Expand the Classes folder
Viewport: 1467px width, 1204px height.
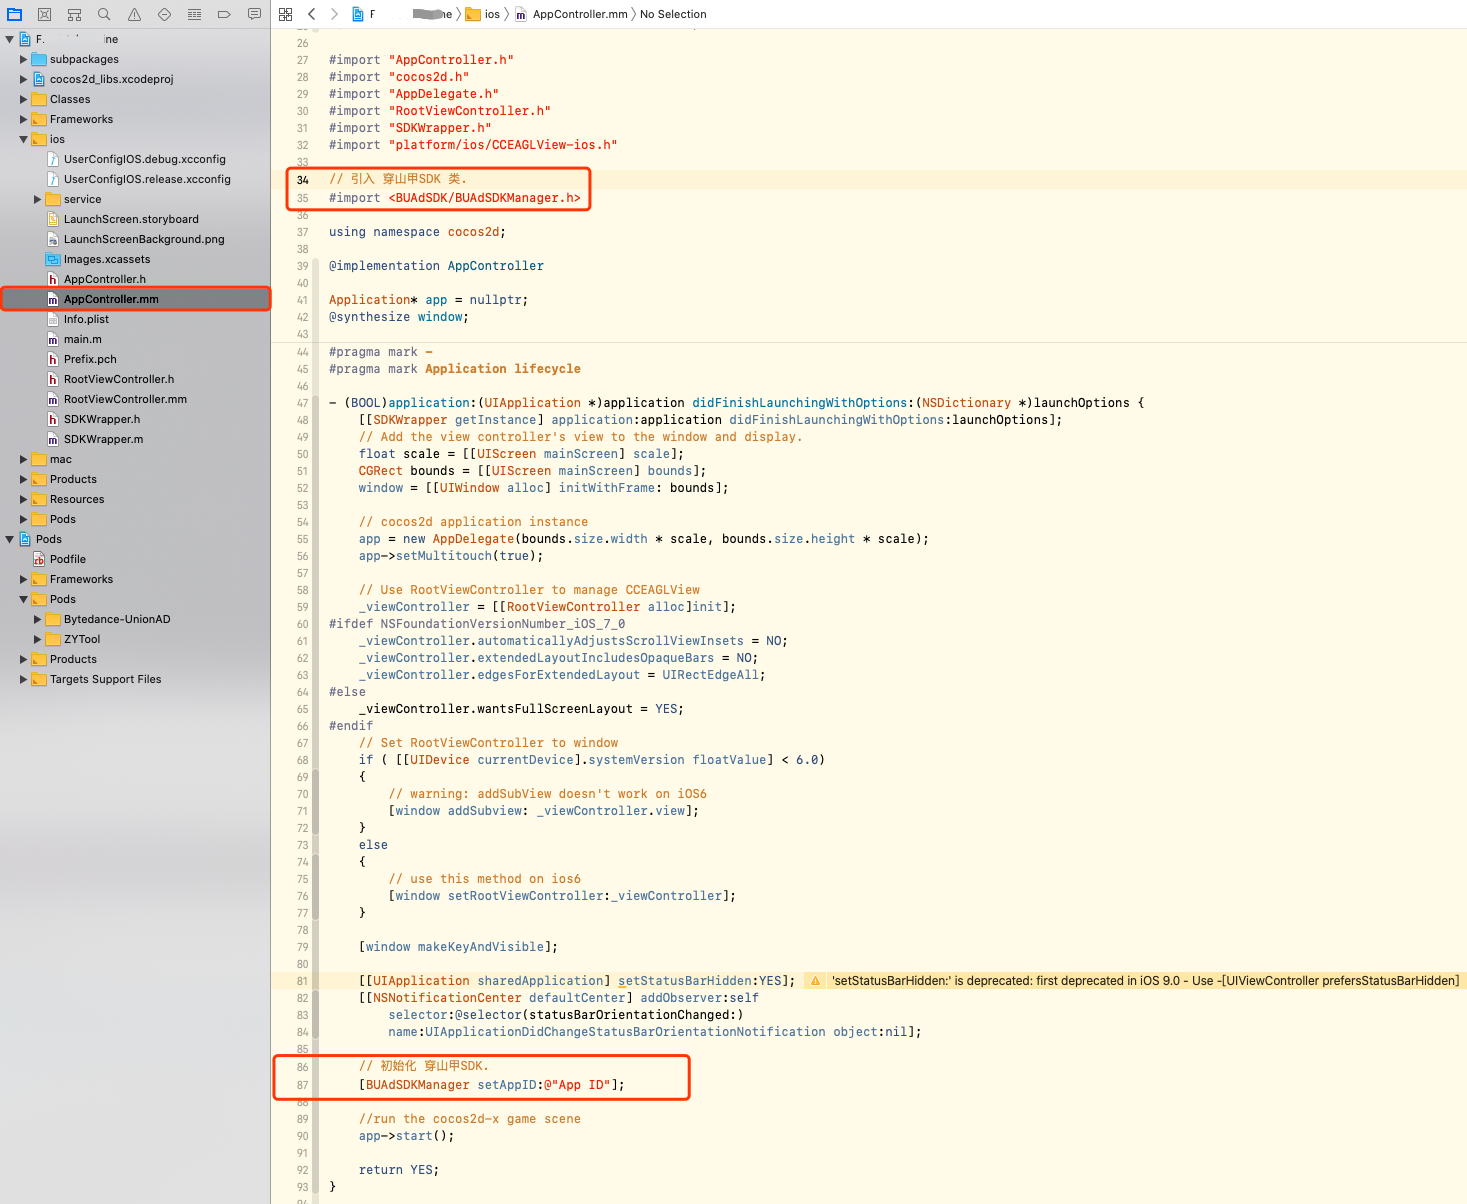coord(23,99)
